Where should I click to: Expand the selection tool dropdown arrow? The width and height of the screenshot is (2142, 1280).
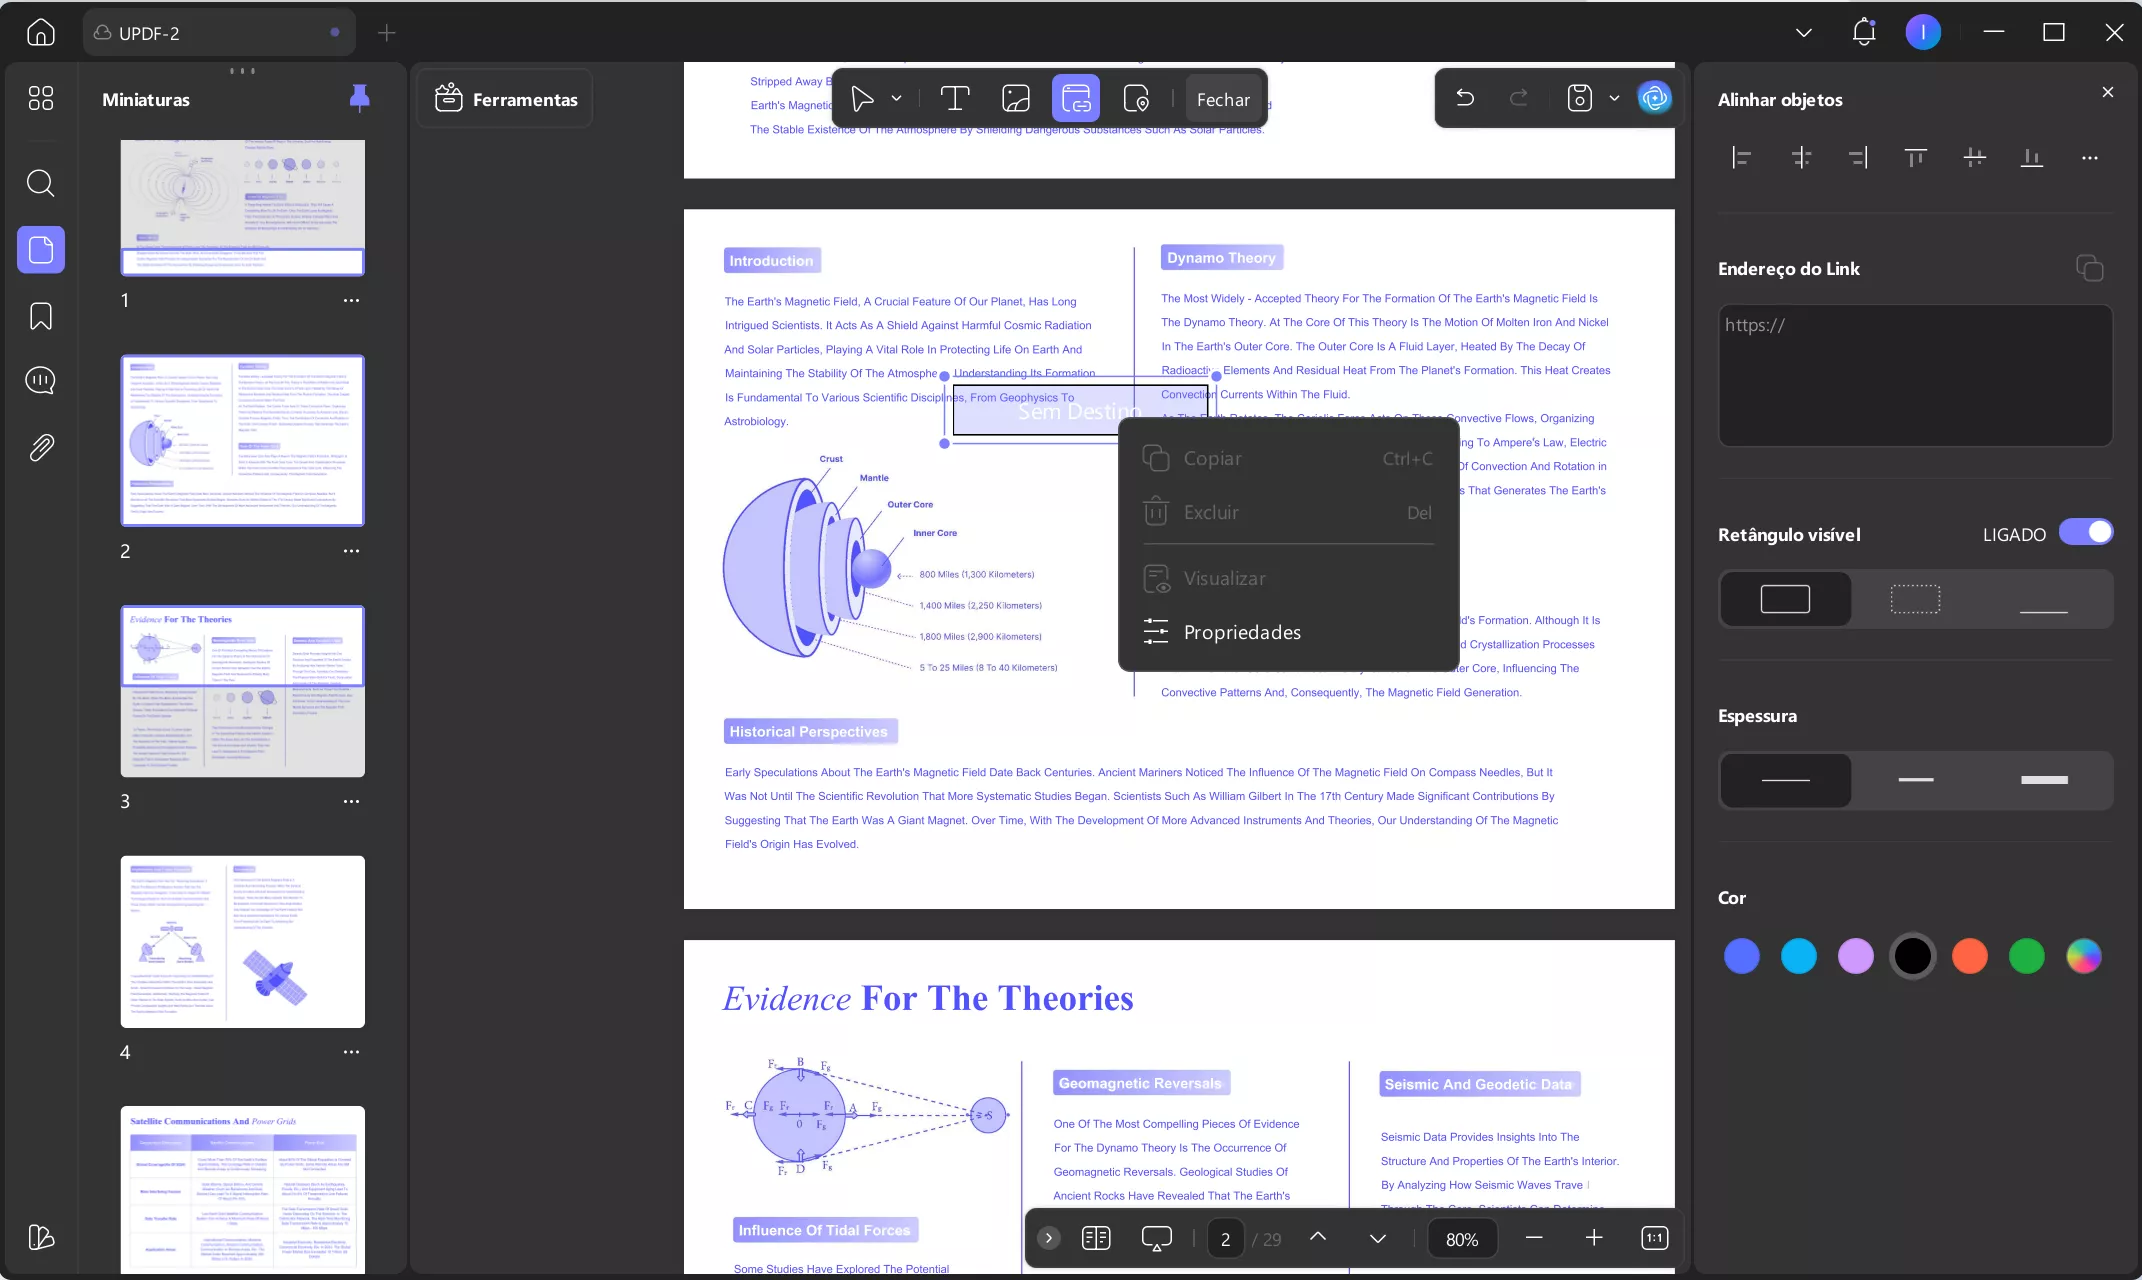pyautogui.click(x=896, y=98)
